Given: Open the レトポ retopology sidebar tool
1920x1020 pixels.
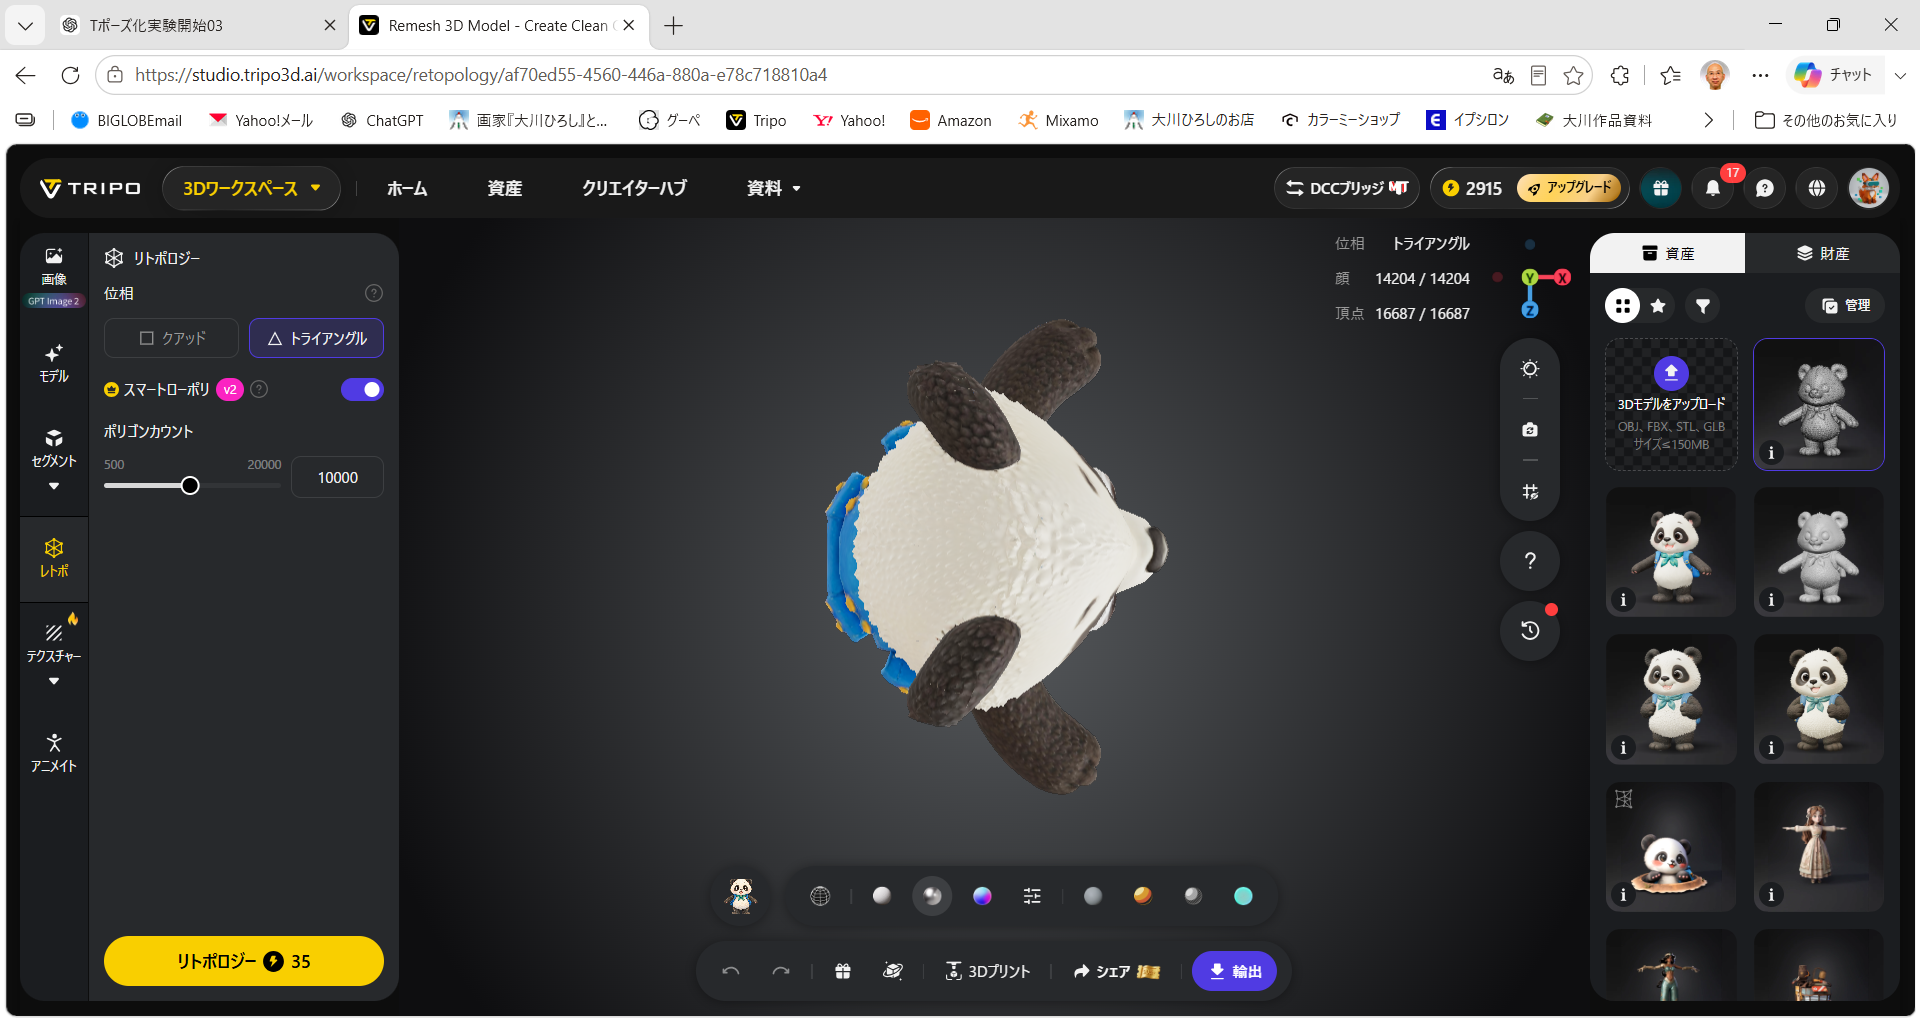Looking at the screenshot, I should pyautogui.click(x=54, y=558).
